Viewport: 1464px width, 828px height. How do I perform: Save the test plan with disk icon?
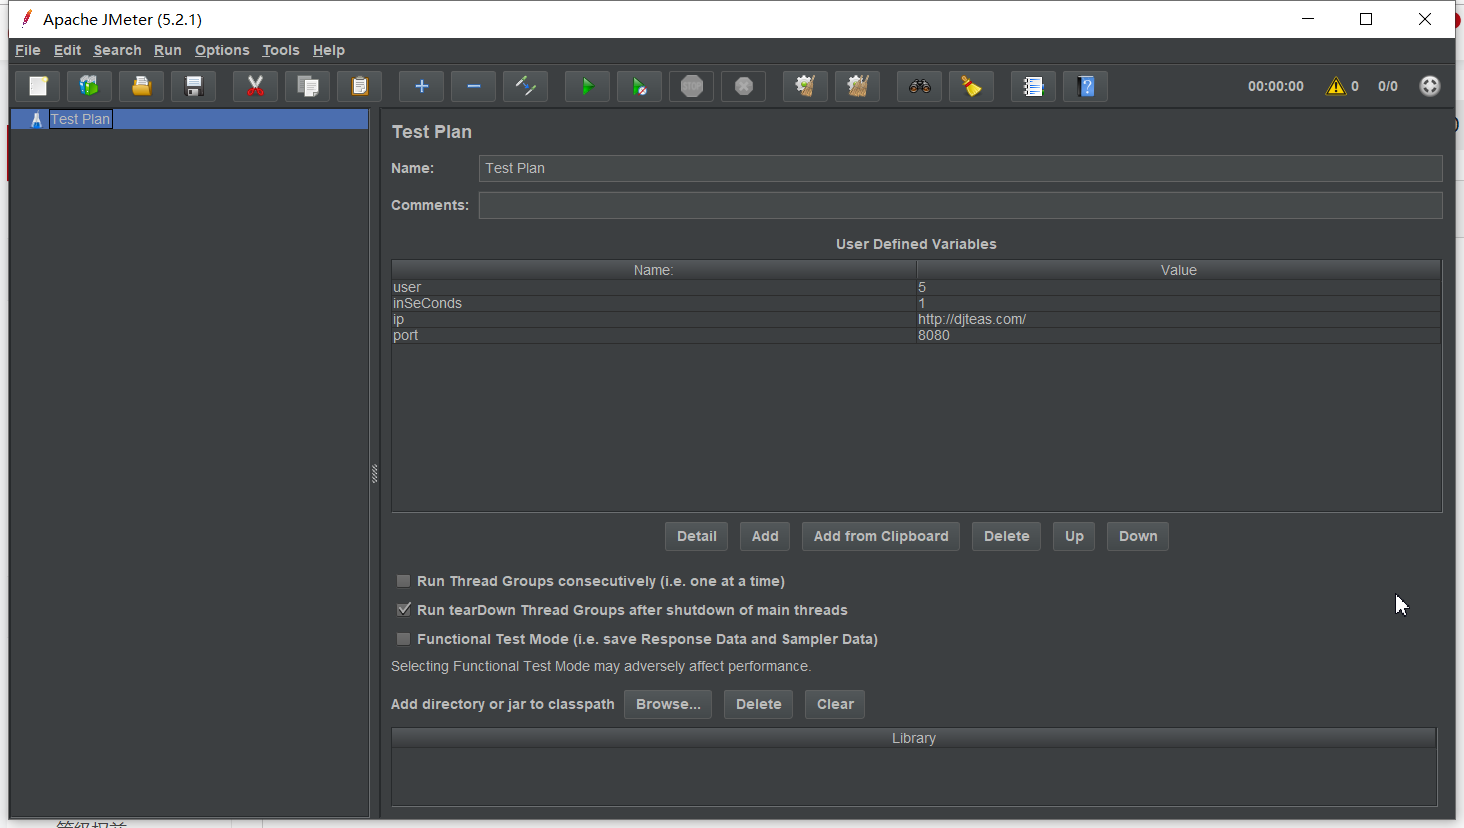(194, 86)
